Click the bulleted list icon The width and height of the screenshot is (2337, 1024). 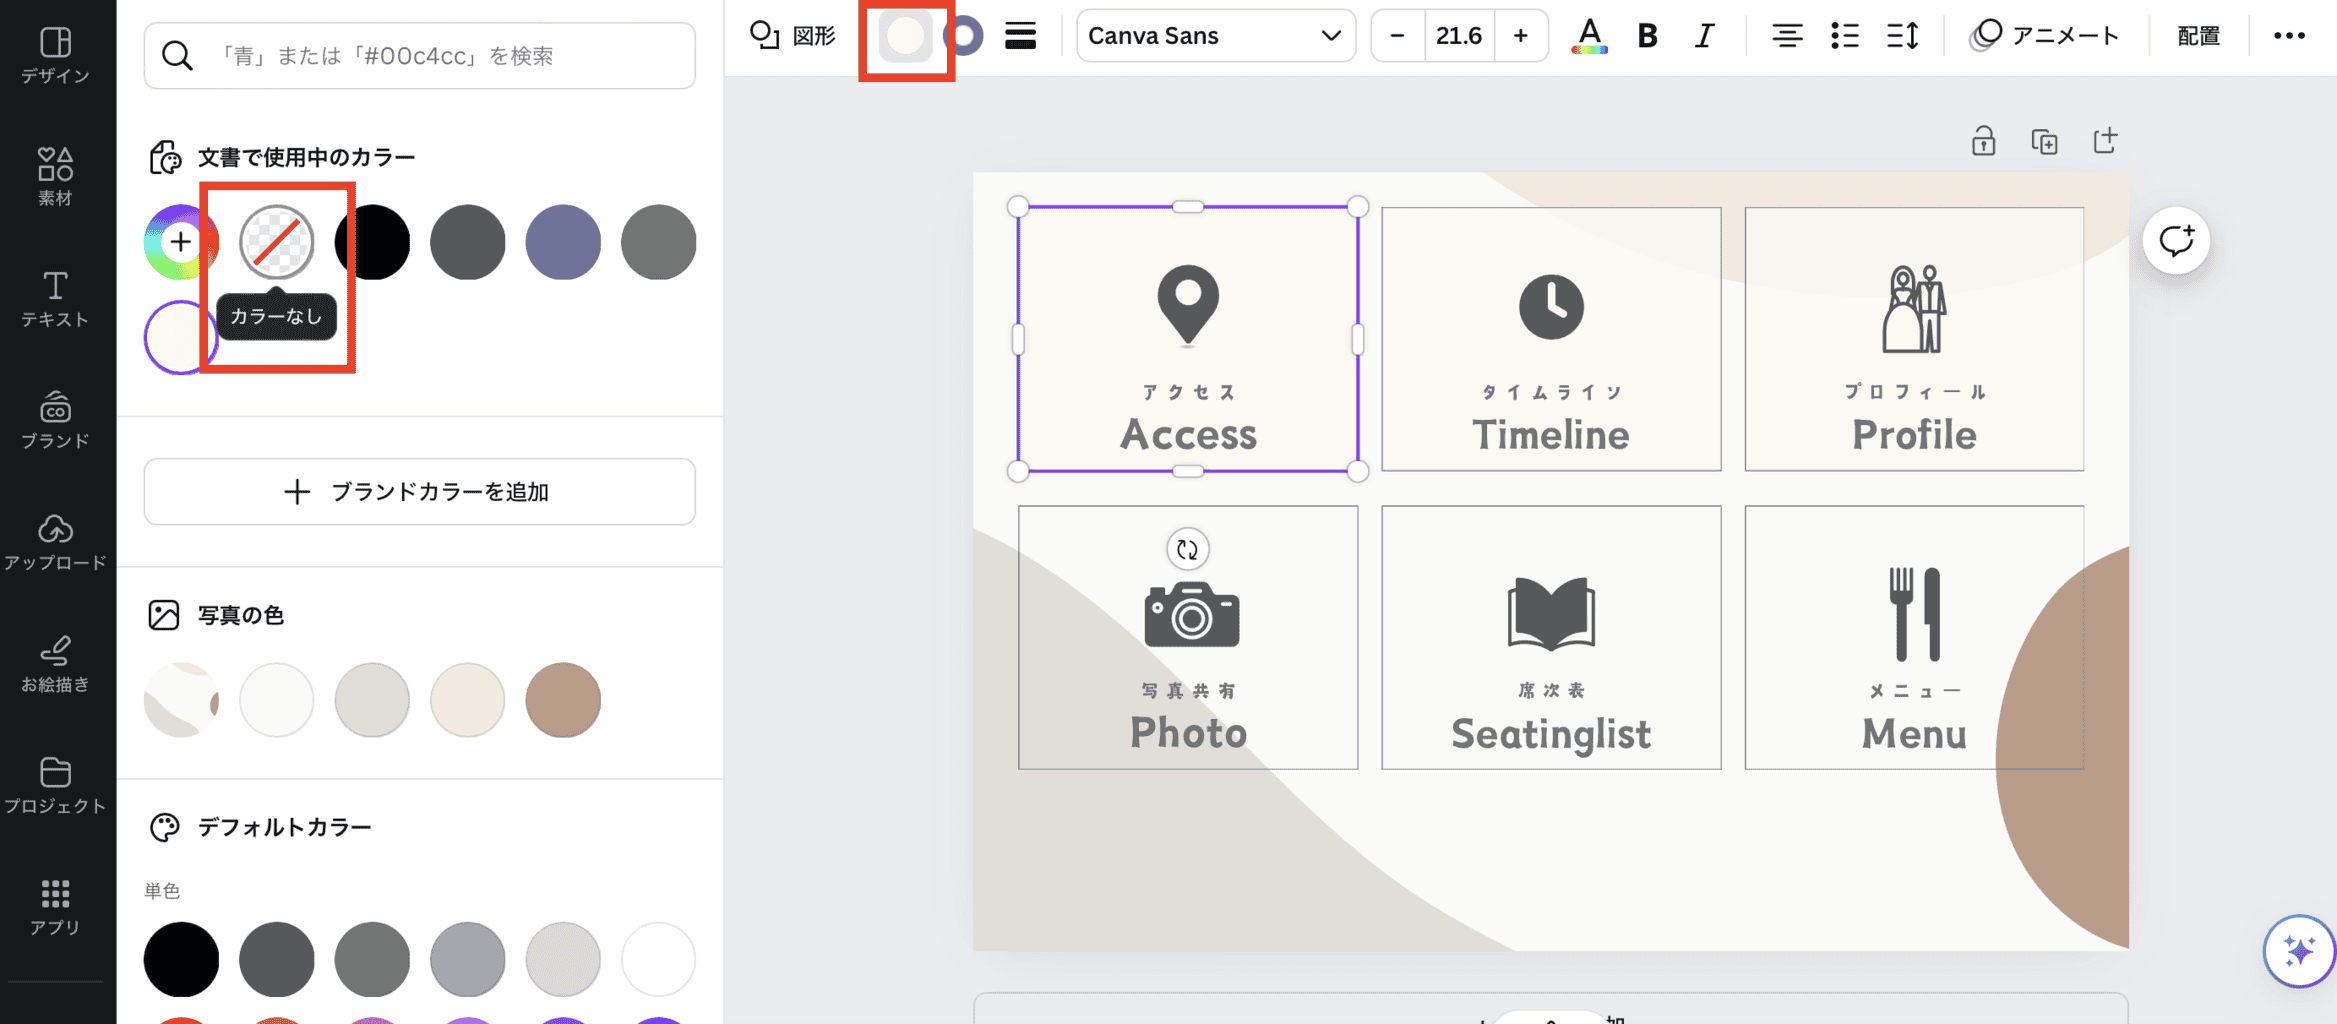point(1845,36)
